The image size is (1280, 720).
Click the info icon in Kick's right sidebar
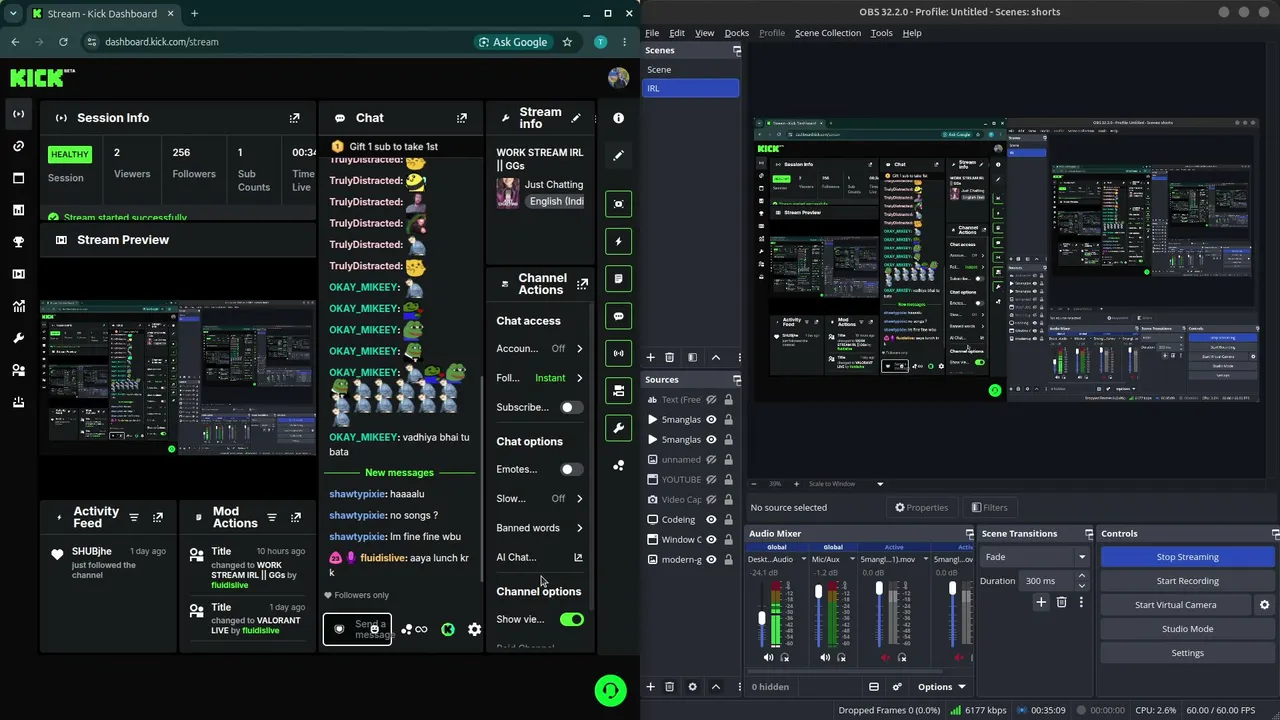click(x=619, y=118)
